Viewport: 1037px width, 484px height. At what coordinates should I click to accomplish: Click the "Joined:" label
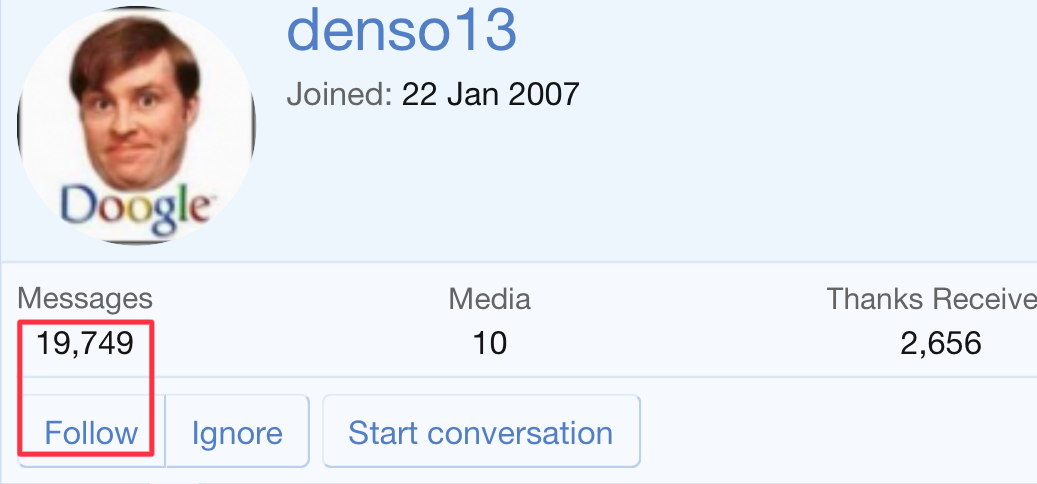coord(338,95)
